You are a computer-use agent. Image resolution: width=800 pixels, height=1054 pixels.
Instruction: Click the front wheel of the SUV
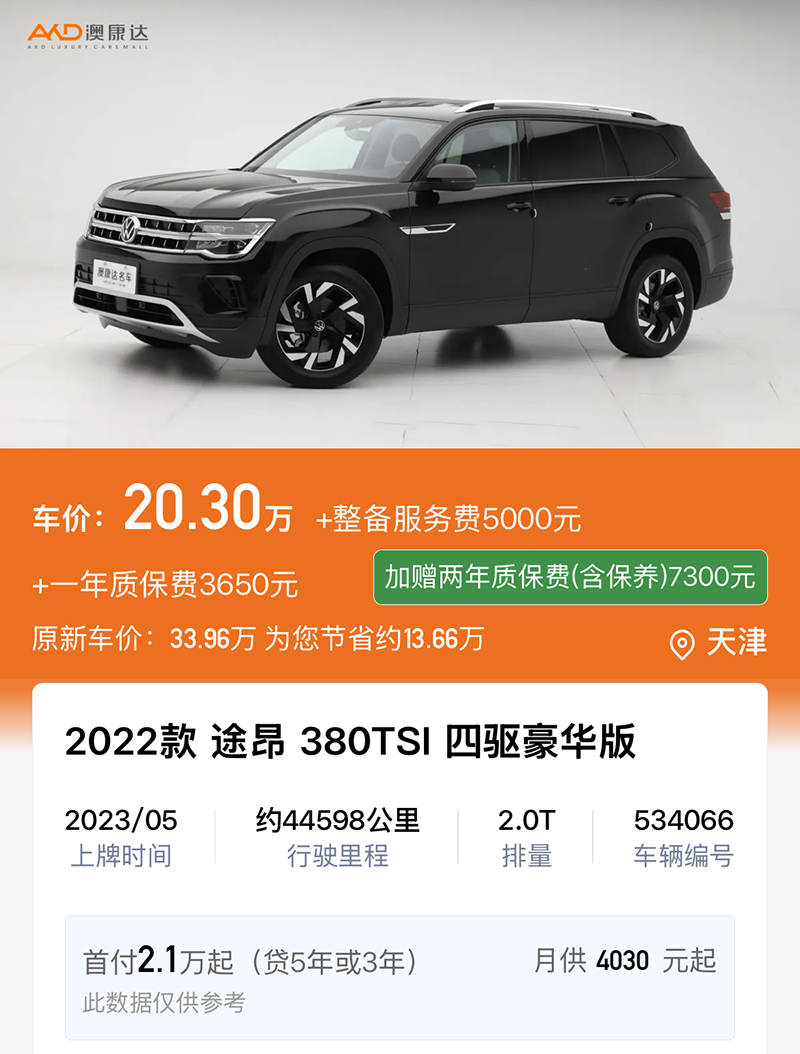(x=320, y=326)
